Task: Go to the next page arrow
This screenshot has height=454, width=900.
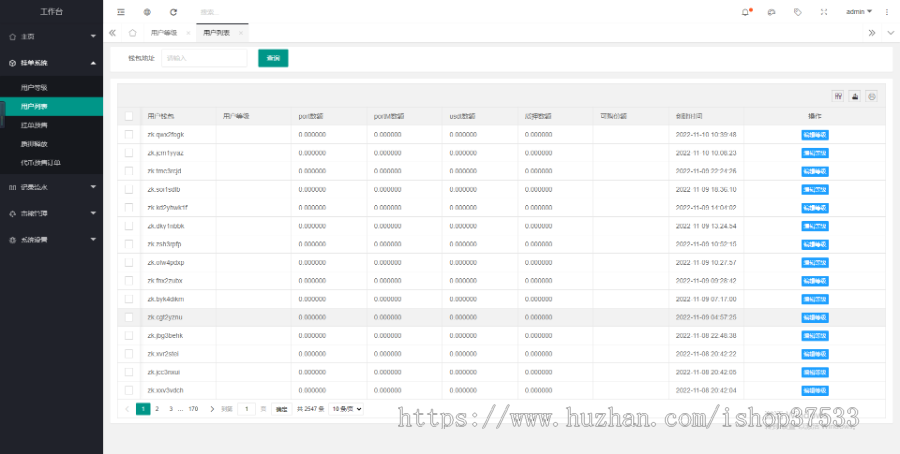Action: pos(212,409)
